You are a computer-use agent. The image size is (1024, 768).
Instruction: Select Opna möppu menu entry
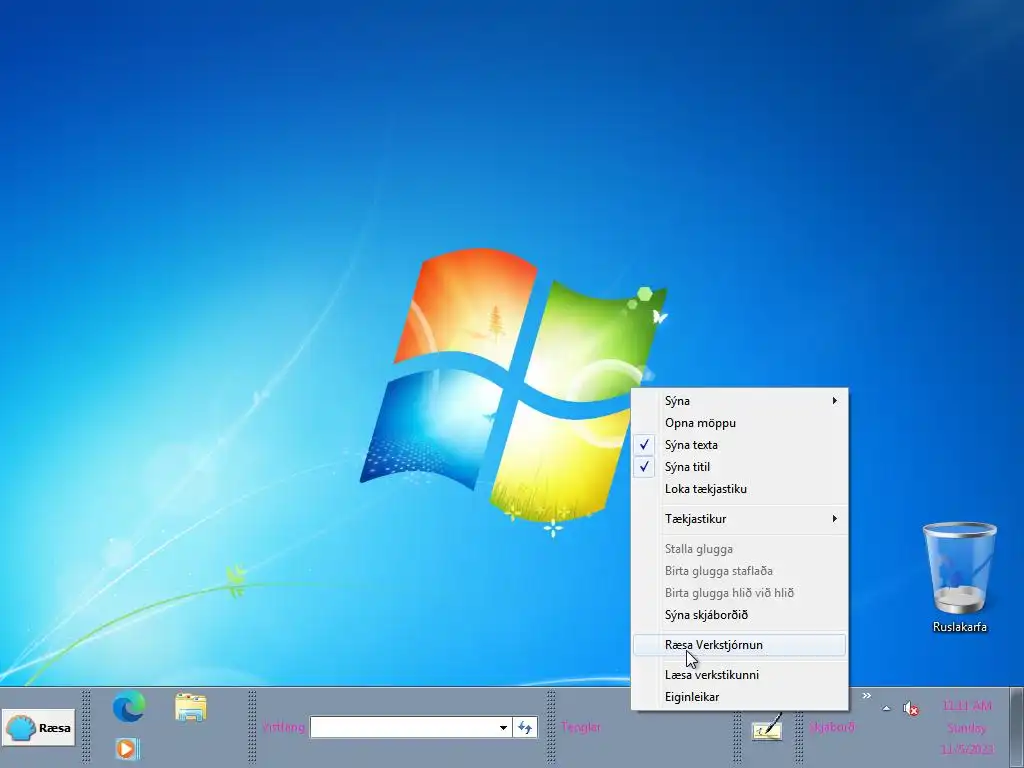(739, 423)
